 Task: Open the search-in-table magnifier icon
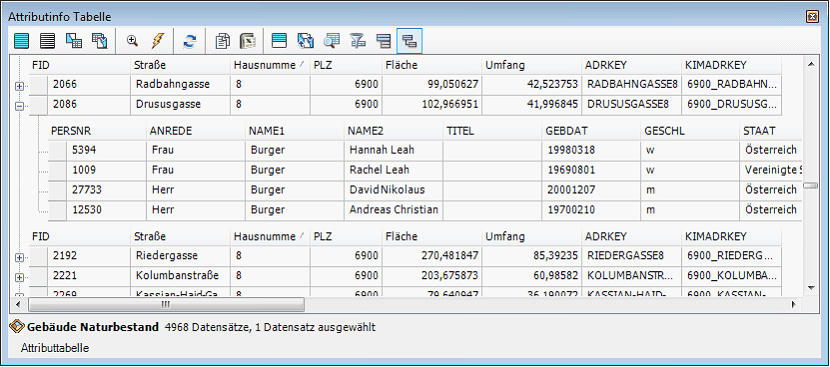click(332, 41)
